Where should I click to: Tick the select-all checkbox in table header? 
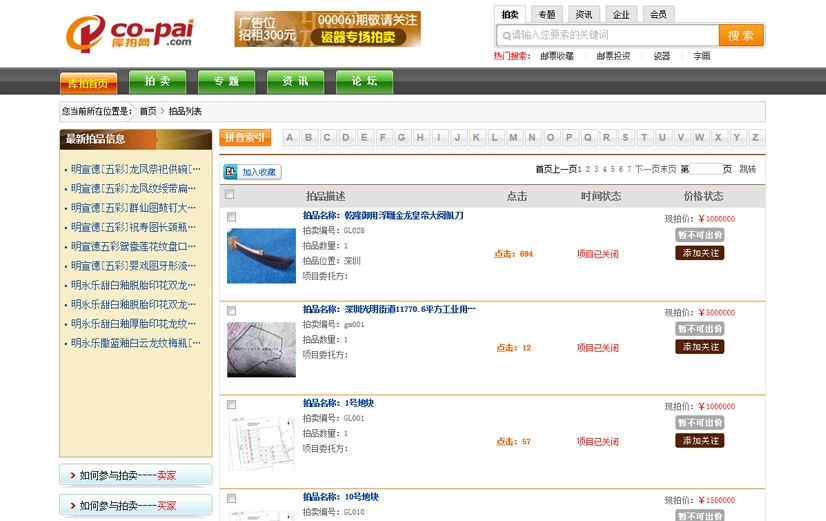[x=231, y=195]
